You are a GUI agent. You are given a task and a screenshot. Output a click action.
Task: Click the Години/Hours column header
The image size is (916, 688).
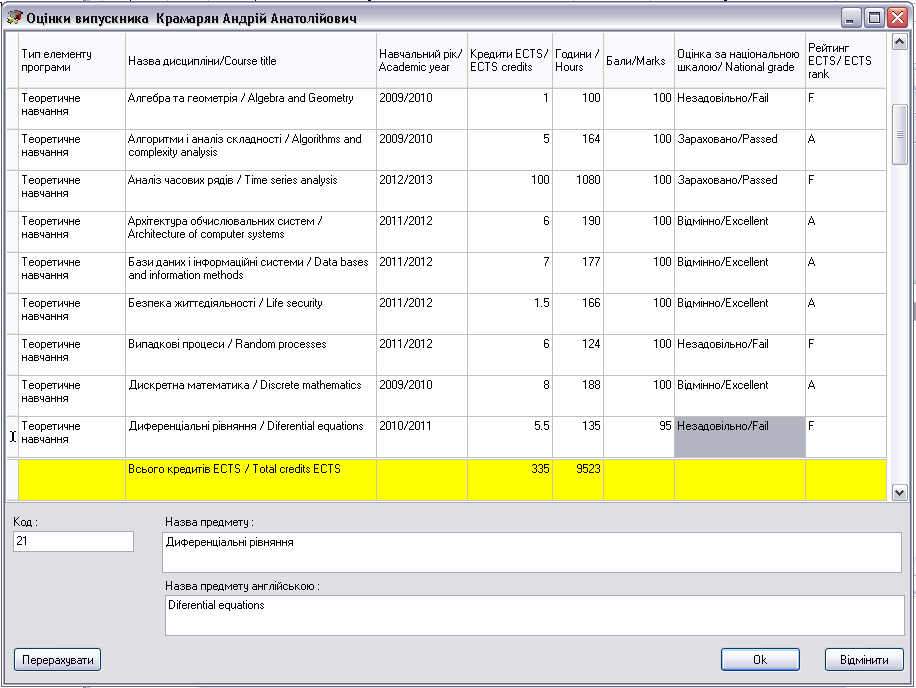point(578,61)
